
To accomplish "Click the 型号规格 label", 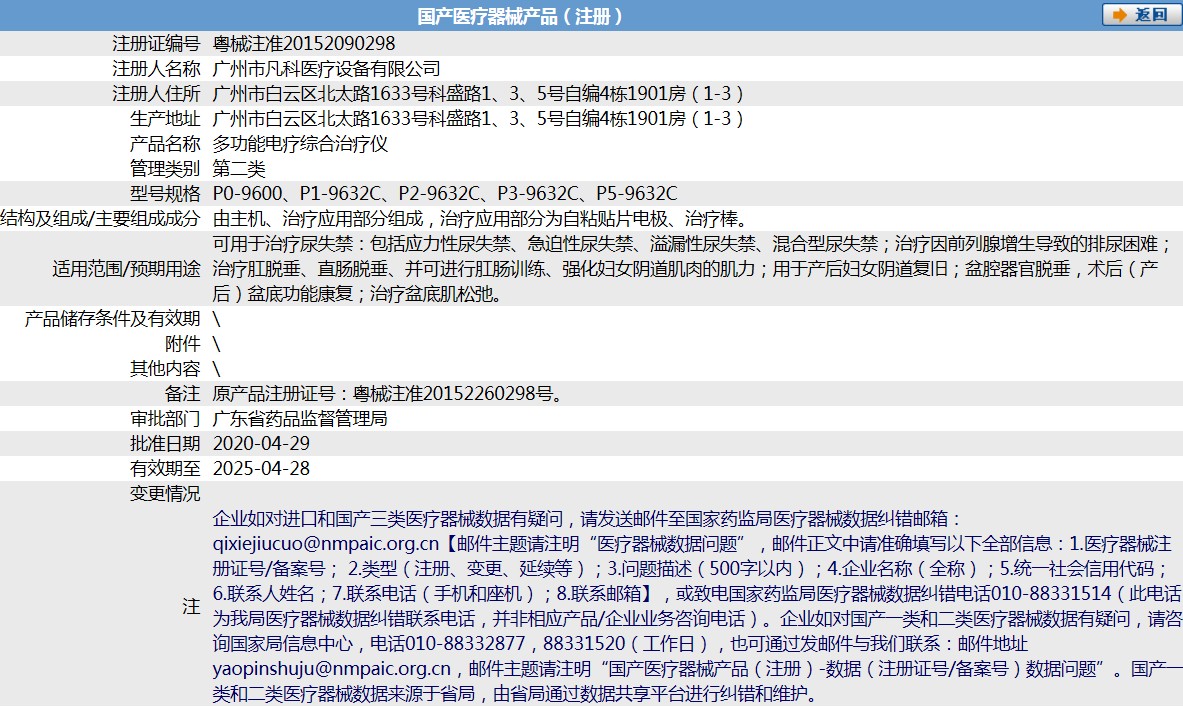I will pos(165,193).
